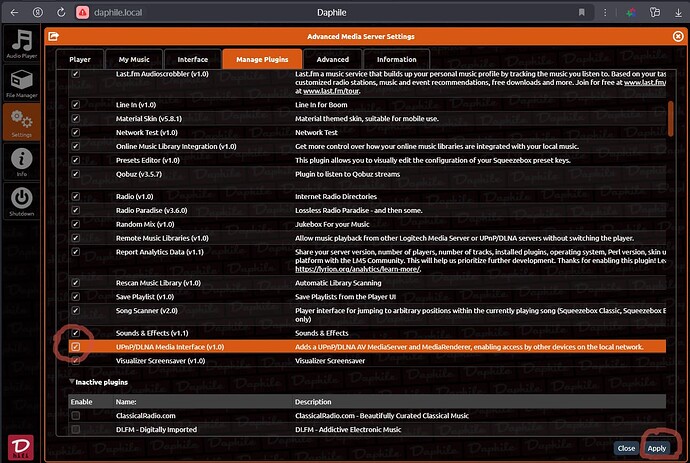
Task: Open browser three-dot menu
Action: (x=605, y=12)
